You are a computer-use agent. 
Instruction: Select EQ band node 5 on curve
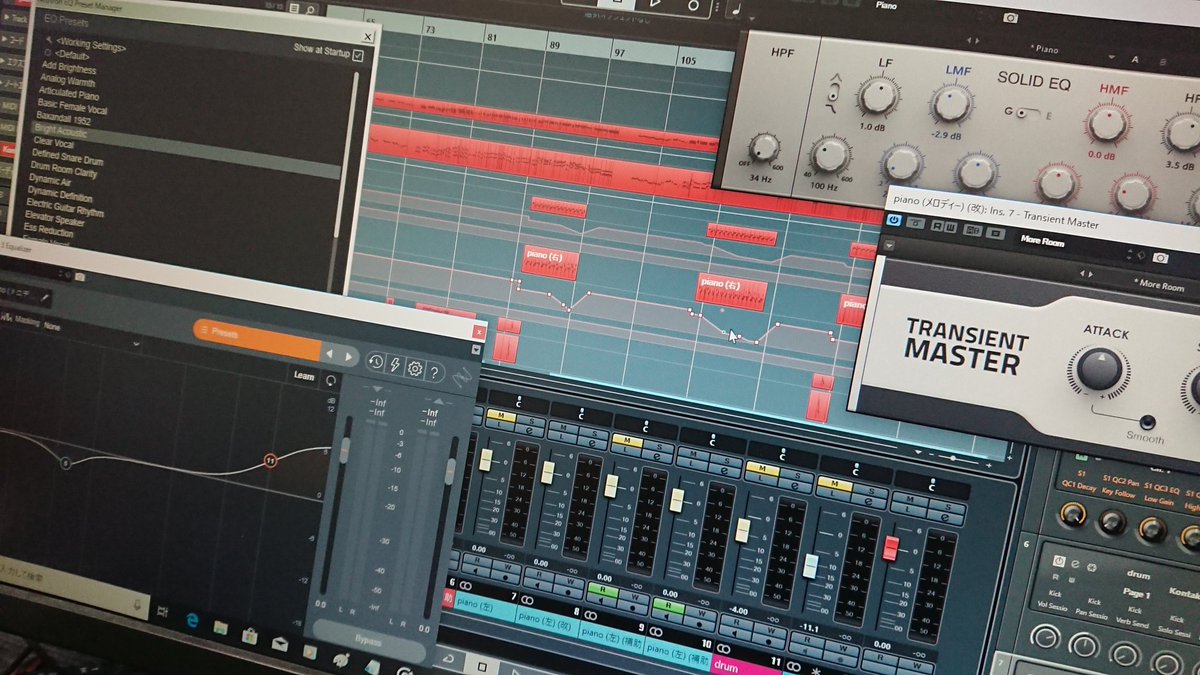pyautogui.click(x=66, y=463)
